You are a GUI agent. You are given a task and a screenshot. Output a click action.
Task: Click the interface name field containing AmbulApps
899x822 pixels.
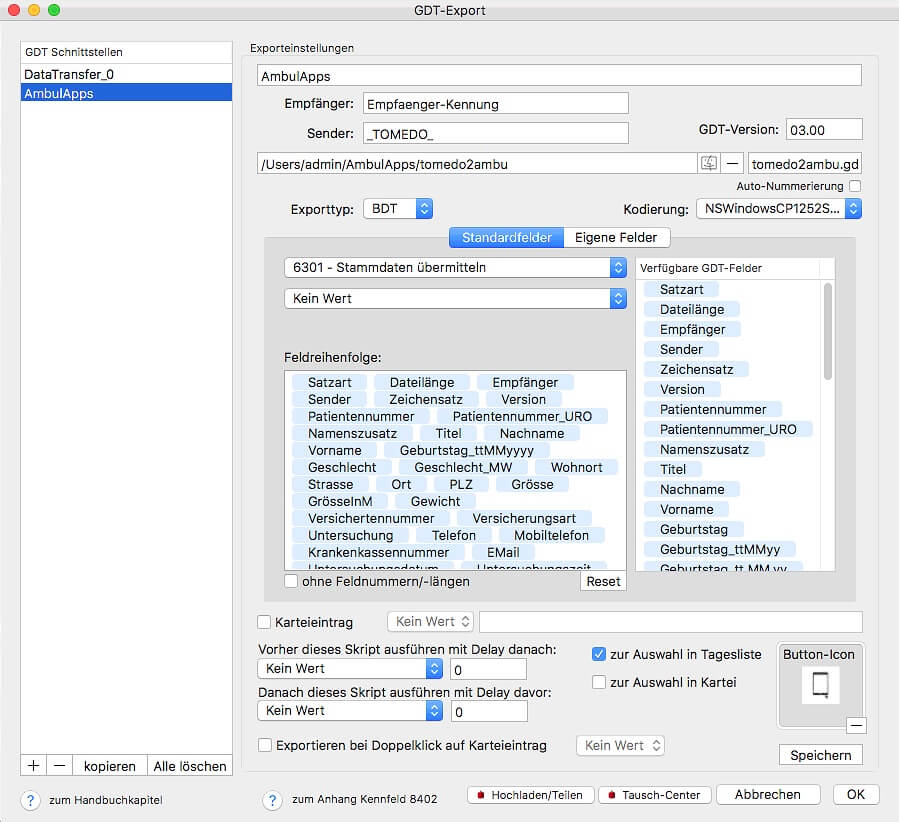[x=559, y=76]
